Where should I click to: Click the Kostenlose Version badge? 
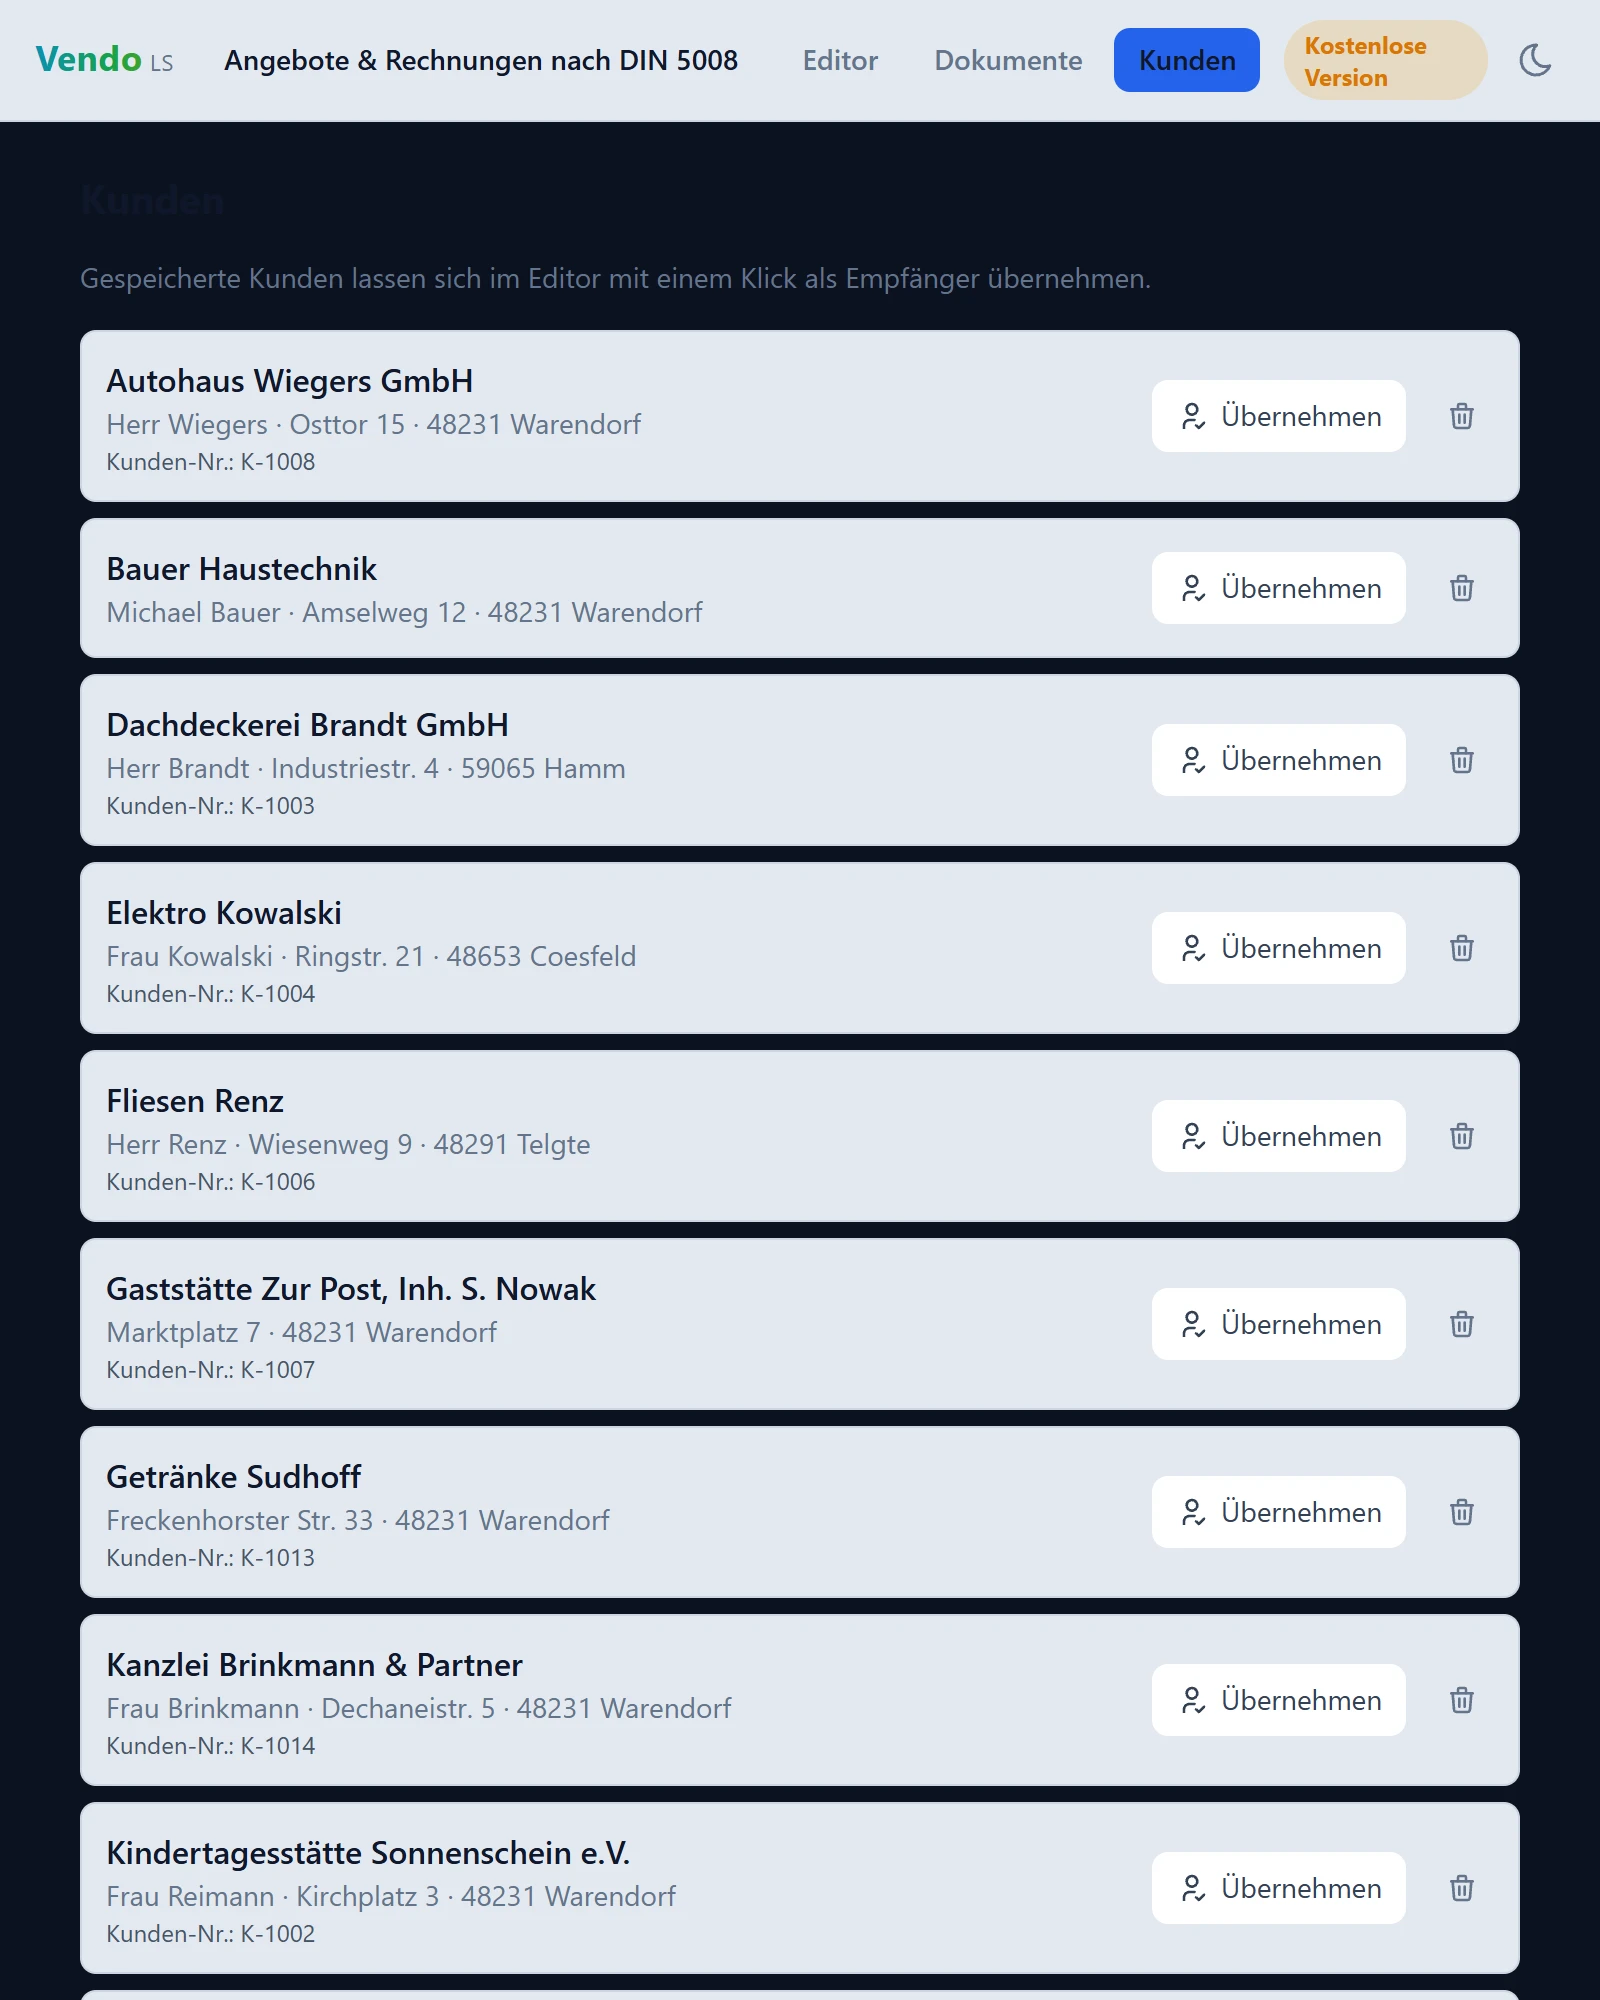(1385, 61)
